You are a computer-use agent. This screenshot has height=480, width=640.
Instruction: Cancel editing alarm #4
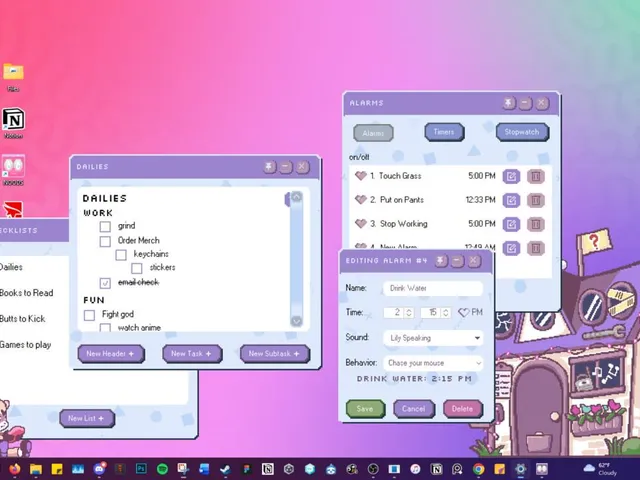tap(413, 409)
